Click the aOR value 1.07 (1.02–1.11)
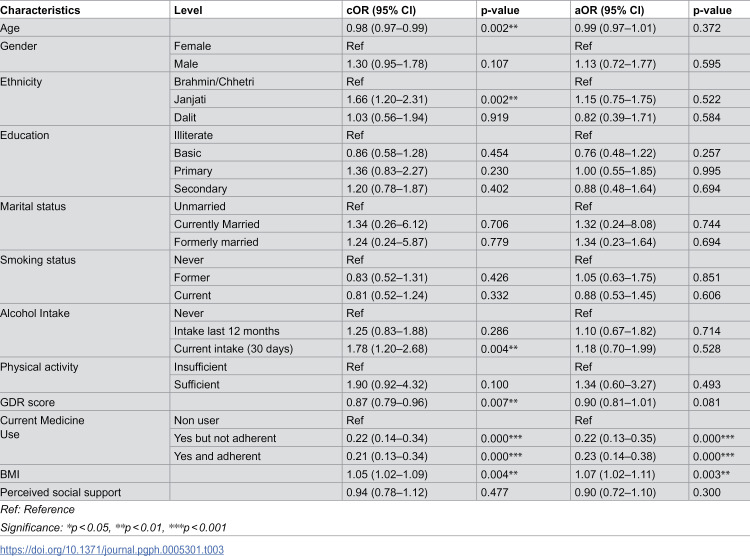The width and height of the screenshot is (750, 556). click(x=615, y=474)
